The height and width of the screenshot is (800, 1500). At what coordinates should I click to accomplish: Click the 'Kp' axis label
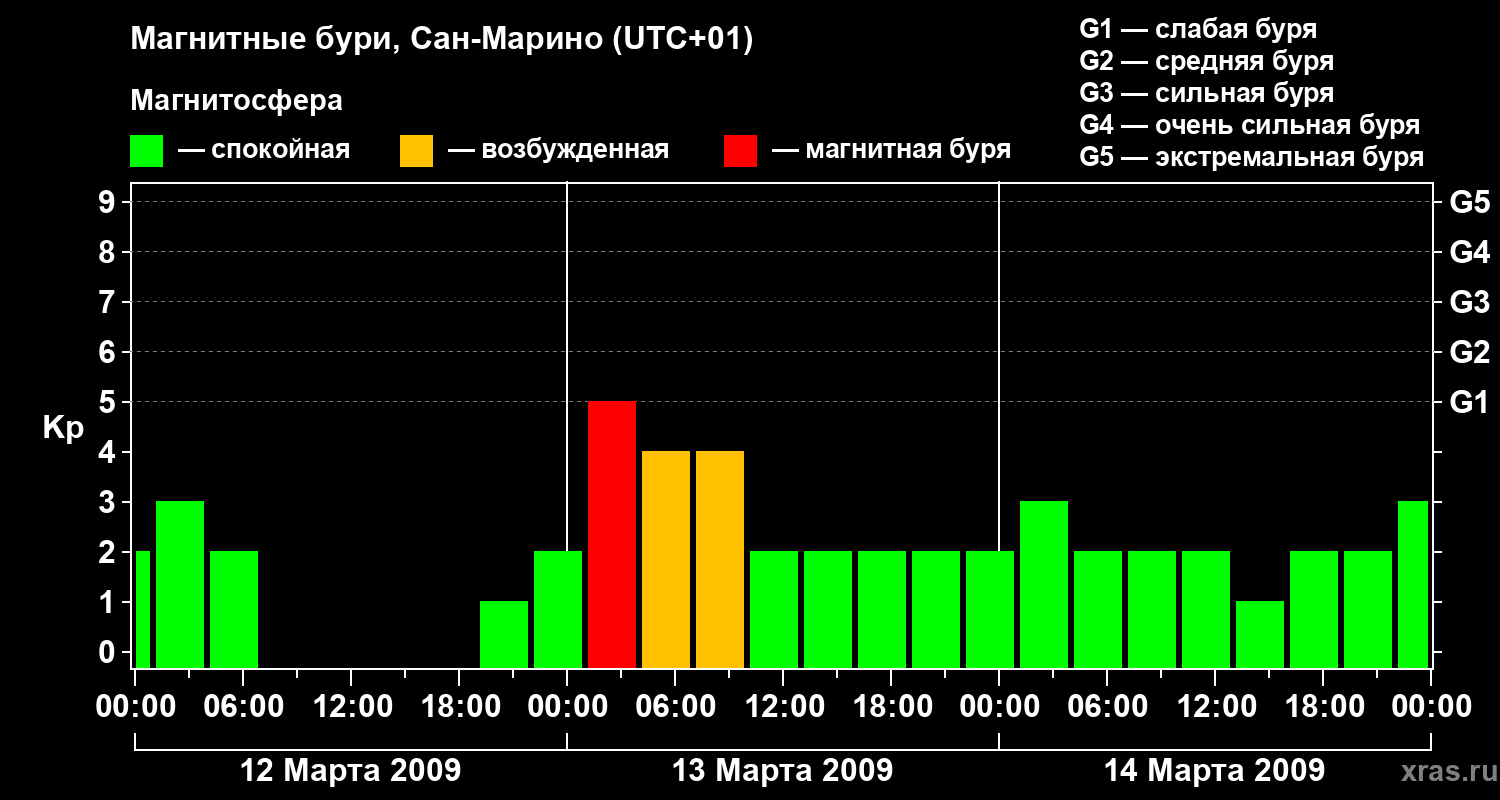(x=63, y=429)
